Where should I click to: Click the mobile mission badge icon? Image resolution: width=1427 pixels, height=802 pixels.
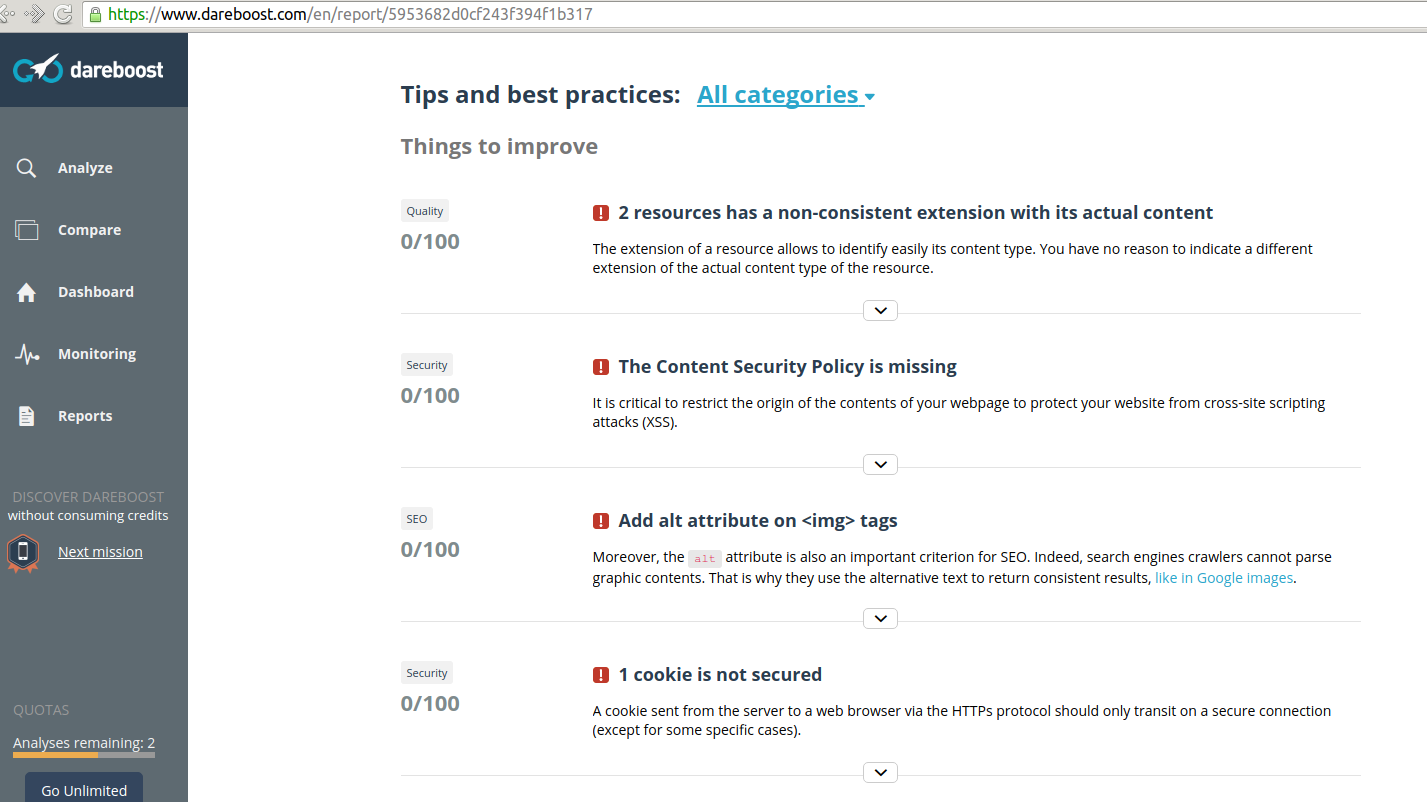[x=23, y=552]
